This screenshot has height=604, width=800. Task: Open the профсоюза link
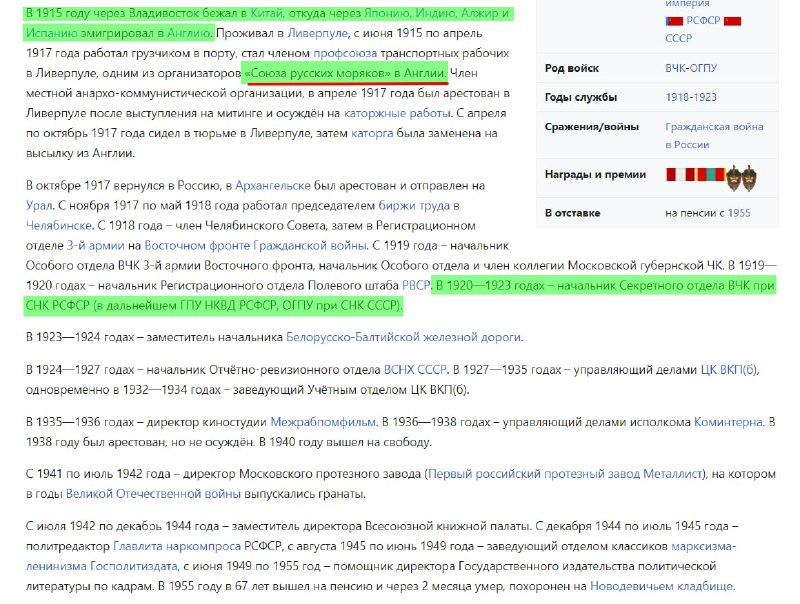pos(345,53)
